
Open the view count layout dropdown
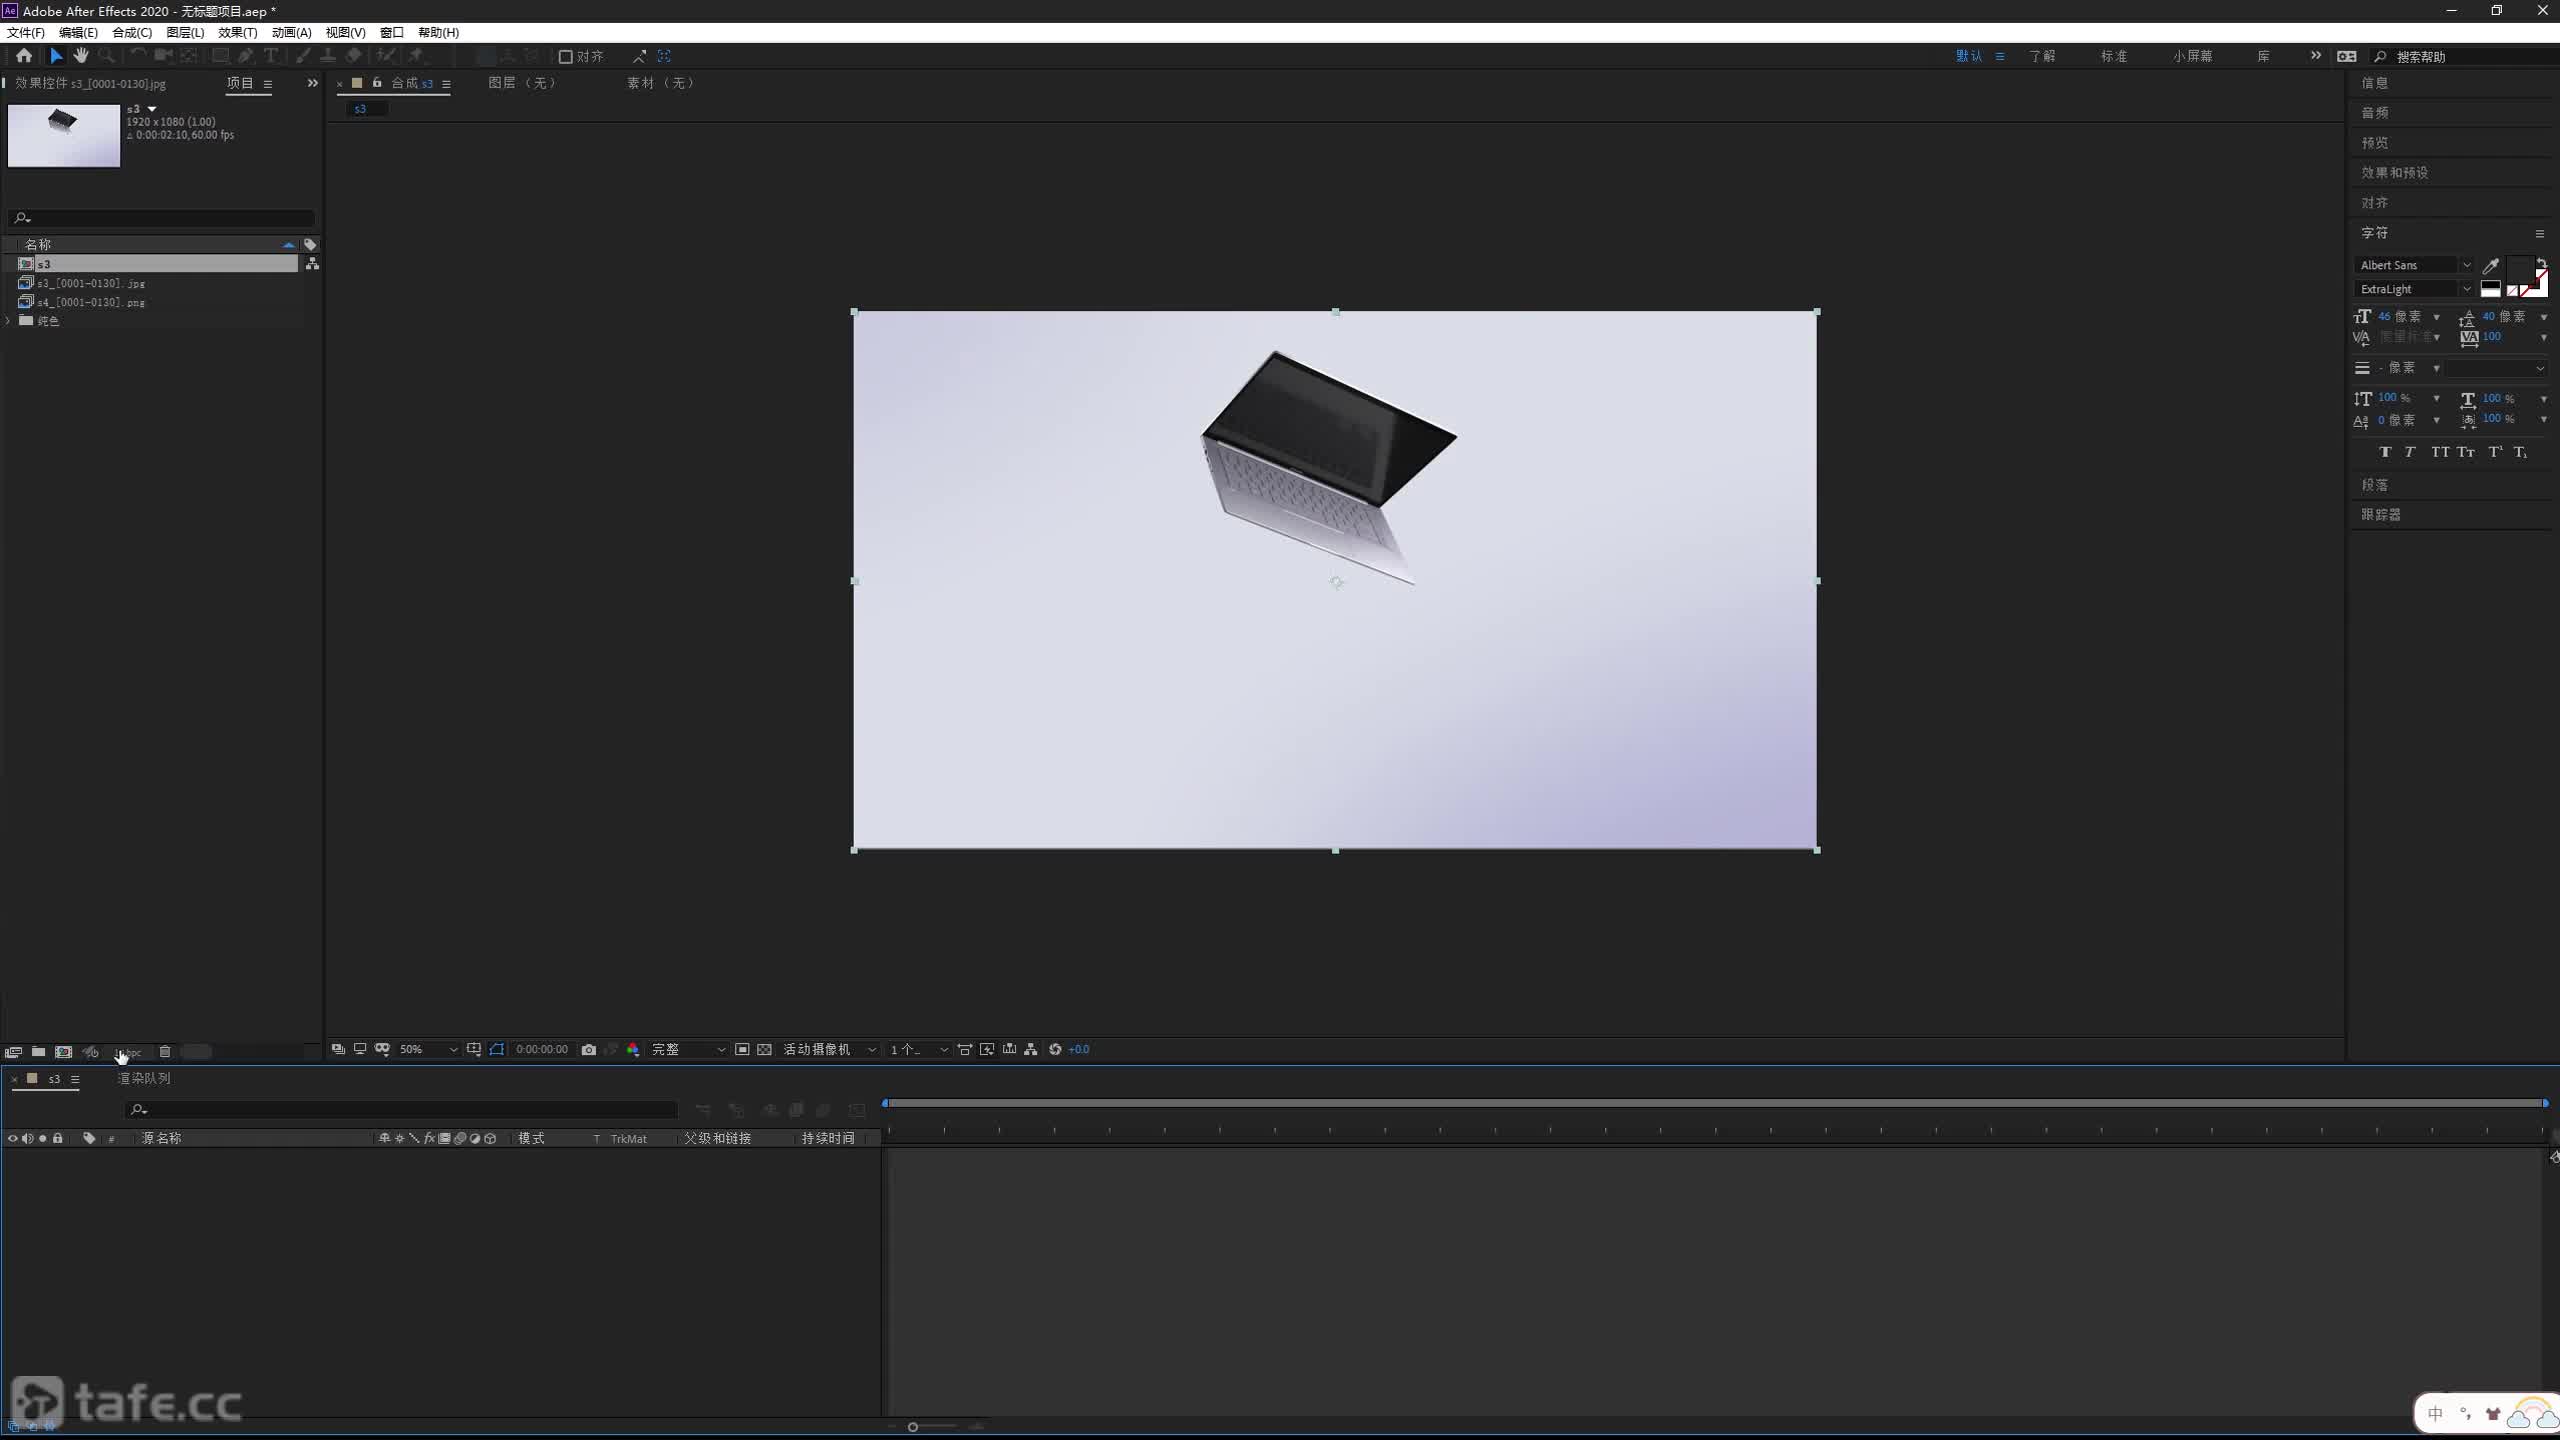tap(919, 1049)
